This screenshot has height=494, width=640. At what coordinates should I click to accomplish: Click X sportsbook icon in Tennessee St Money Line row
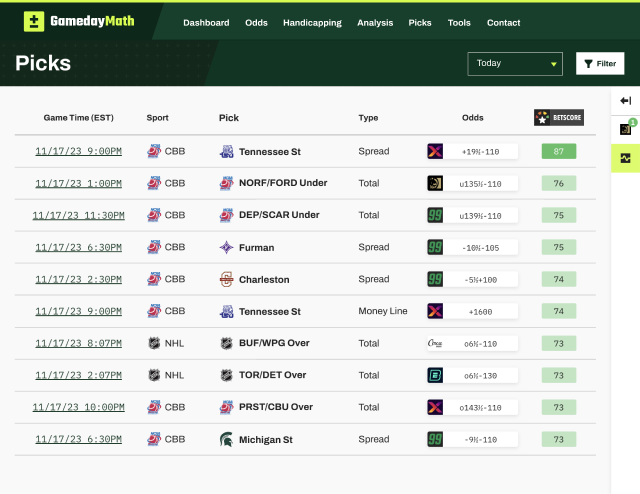coord(435,311)
